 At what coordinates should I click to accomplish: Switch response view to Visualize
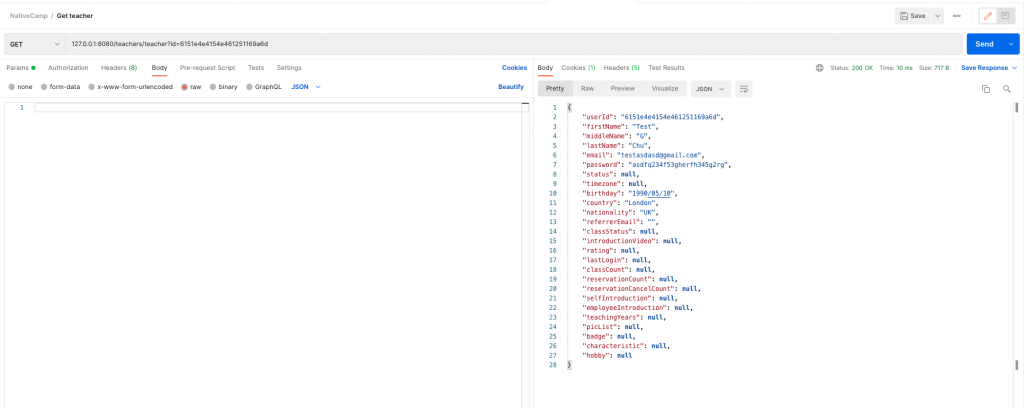665,89
